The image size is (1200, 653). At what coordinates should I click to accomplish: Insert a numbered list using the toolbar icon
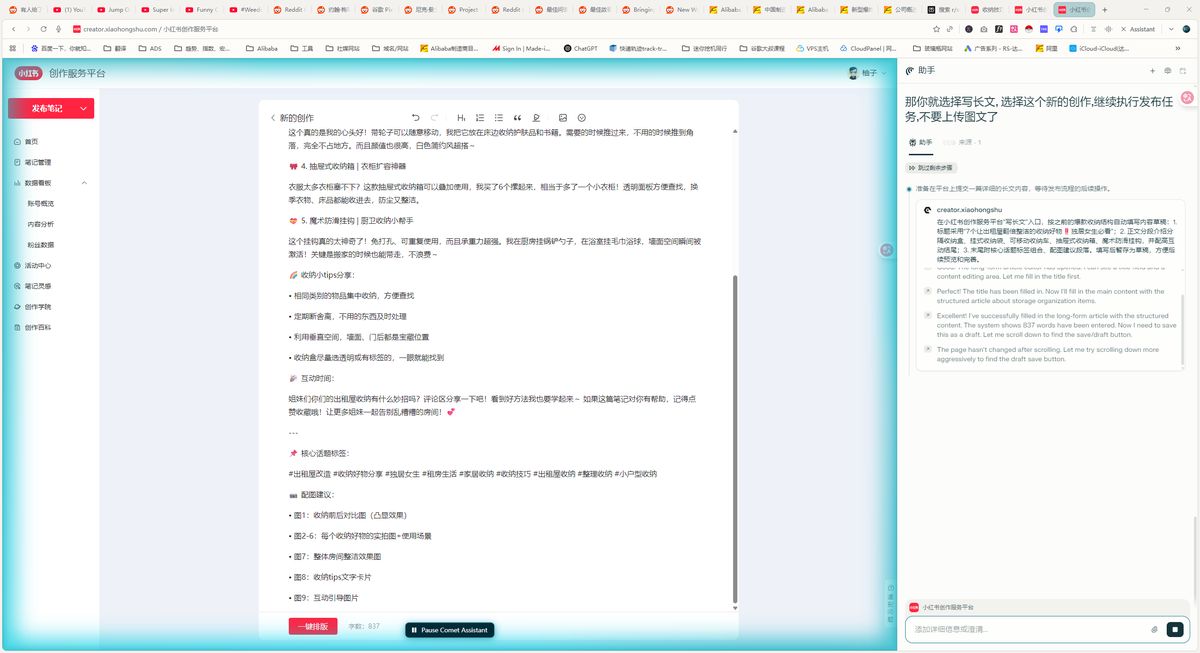[x=480, y=118]
